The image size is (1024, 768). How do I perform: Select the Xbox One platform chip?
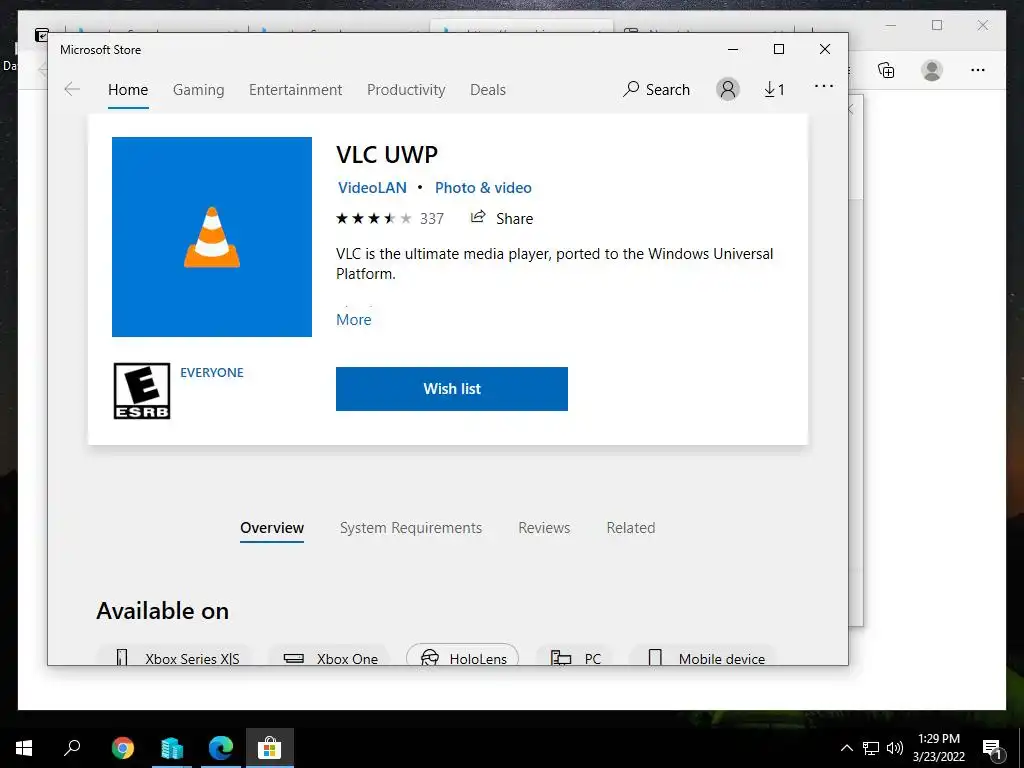pos(330,656)
